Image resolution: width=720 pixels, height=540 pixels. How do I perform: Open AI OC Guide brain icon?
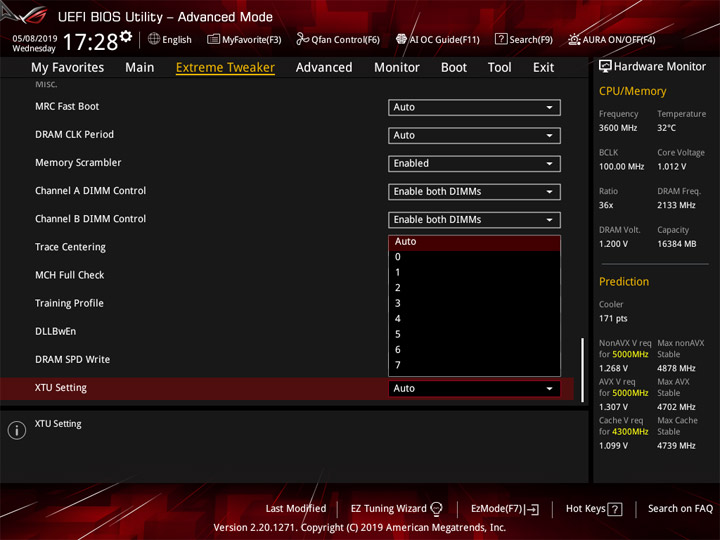coord(401,39)
